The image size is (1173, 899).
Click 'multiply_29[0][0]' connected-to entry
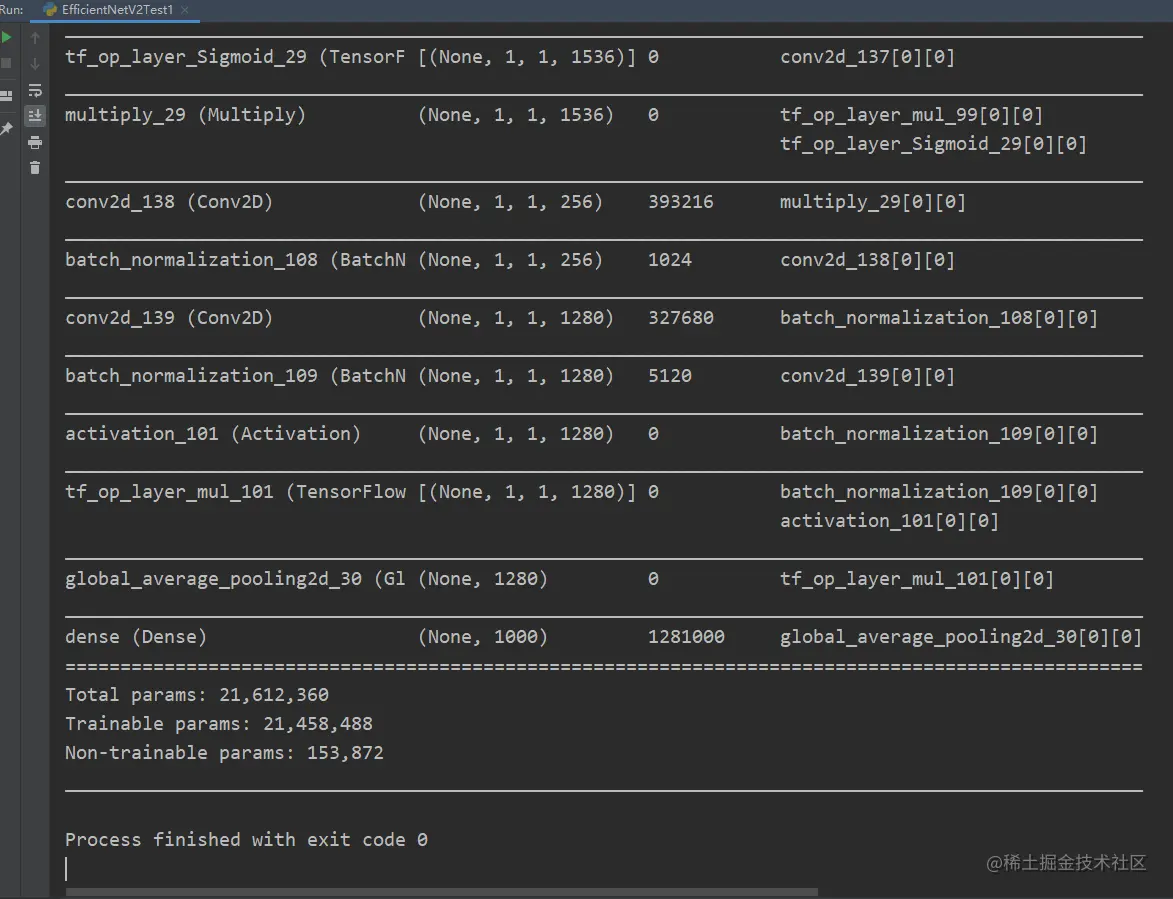click(x=873, y=202)
